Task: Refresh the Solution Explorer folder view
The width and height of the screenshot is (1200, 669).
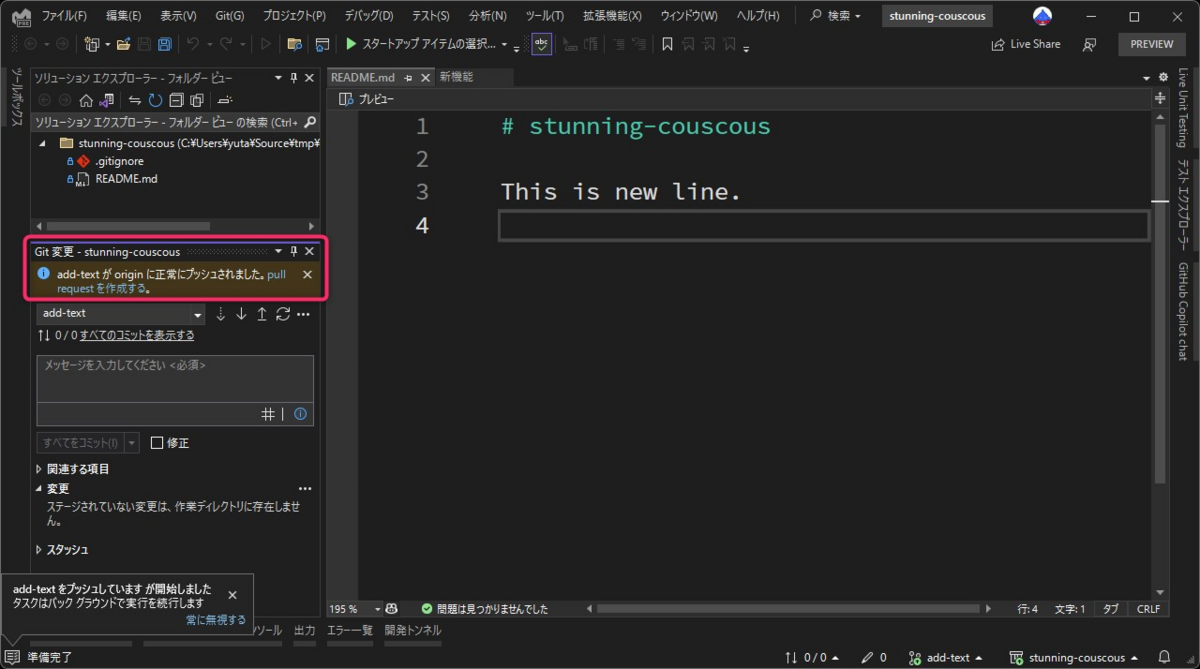Action: pyautogui.click(x=155, y=100)
